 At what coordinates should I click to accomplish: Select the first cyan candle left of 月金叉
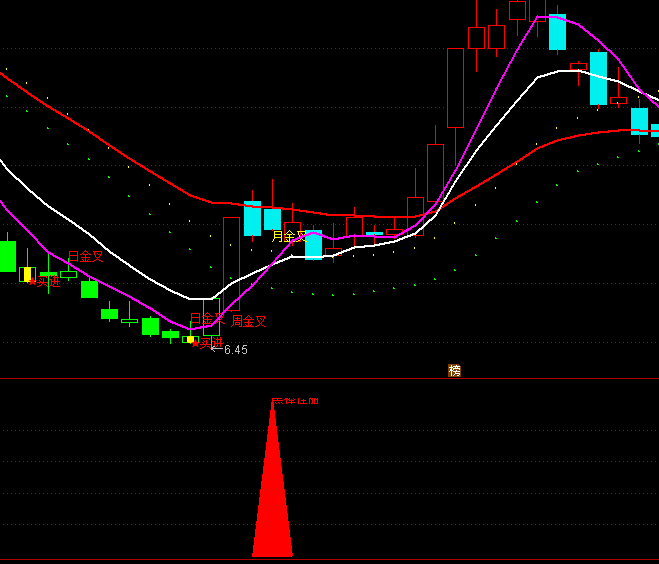point(272,219)
